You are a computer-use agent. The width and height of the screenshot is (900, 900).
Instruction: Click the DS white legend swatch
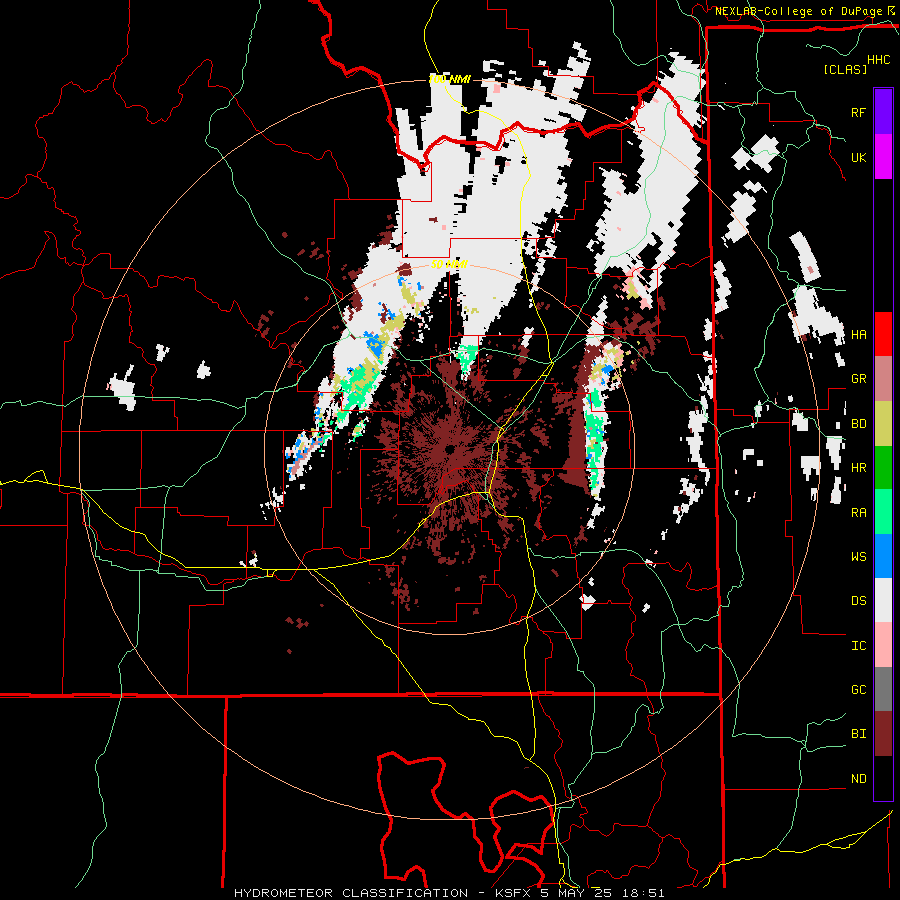[x=883, y=600]
